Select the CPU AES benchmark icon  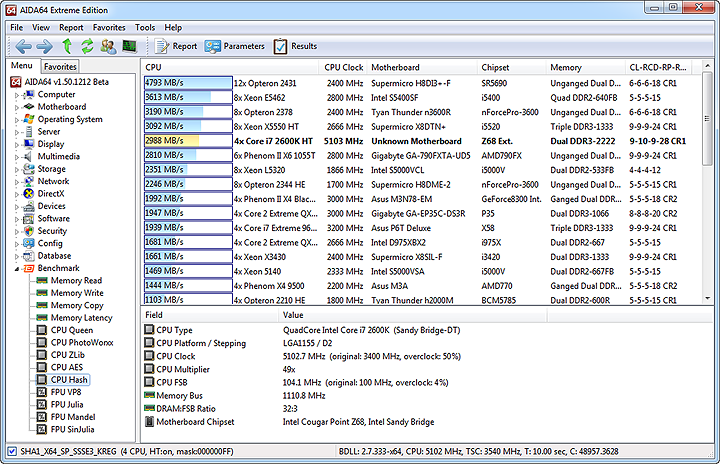point(42,367)
